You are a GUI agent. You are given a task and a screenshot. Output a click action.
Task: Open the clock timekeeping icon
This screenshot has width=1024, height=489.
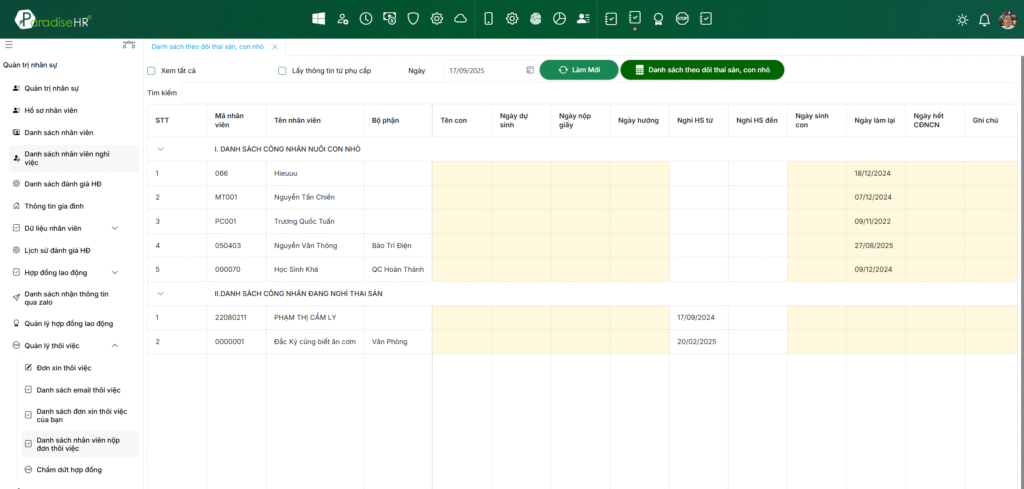pos(366,19)
